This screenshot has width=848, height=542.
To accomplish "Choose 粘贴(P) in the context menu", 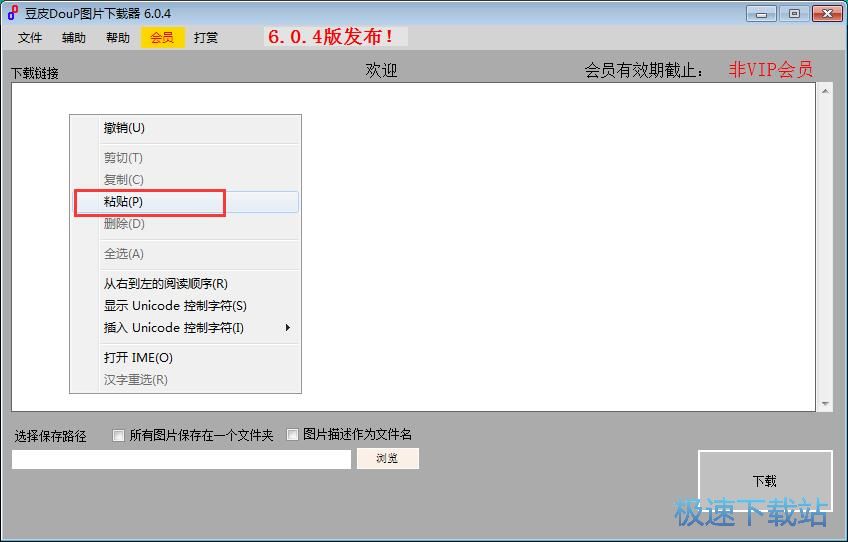I will tap(186, 202).
